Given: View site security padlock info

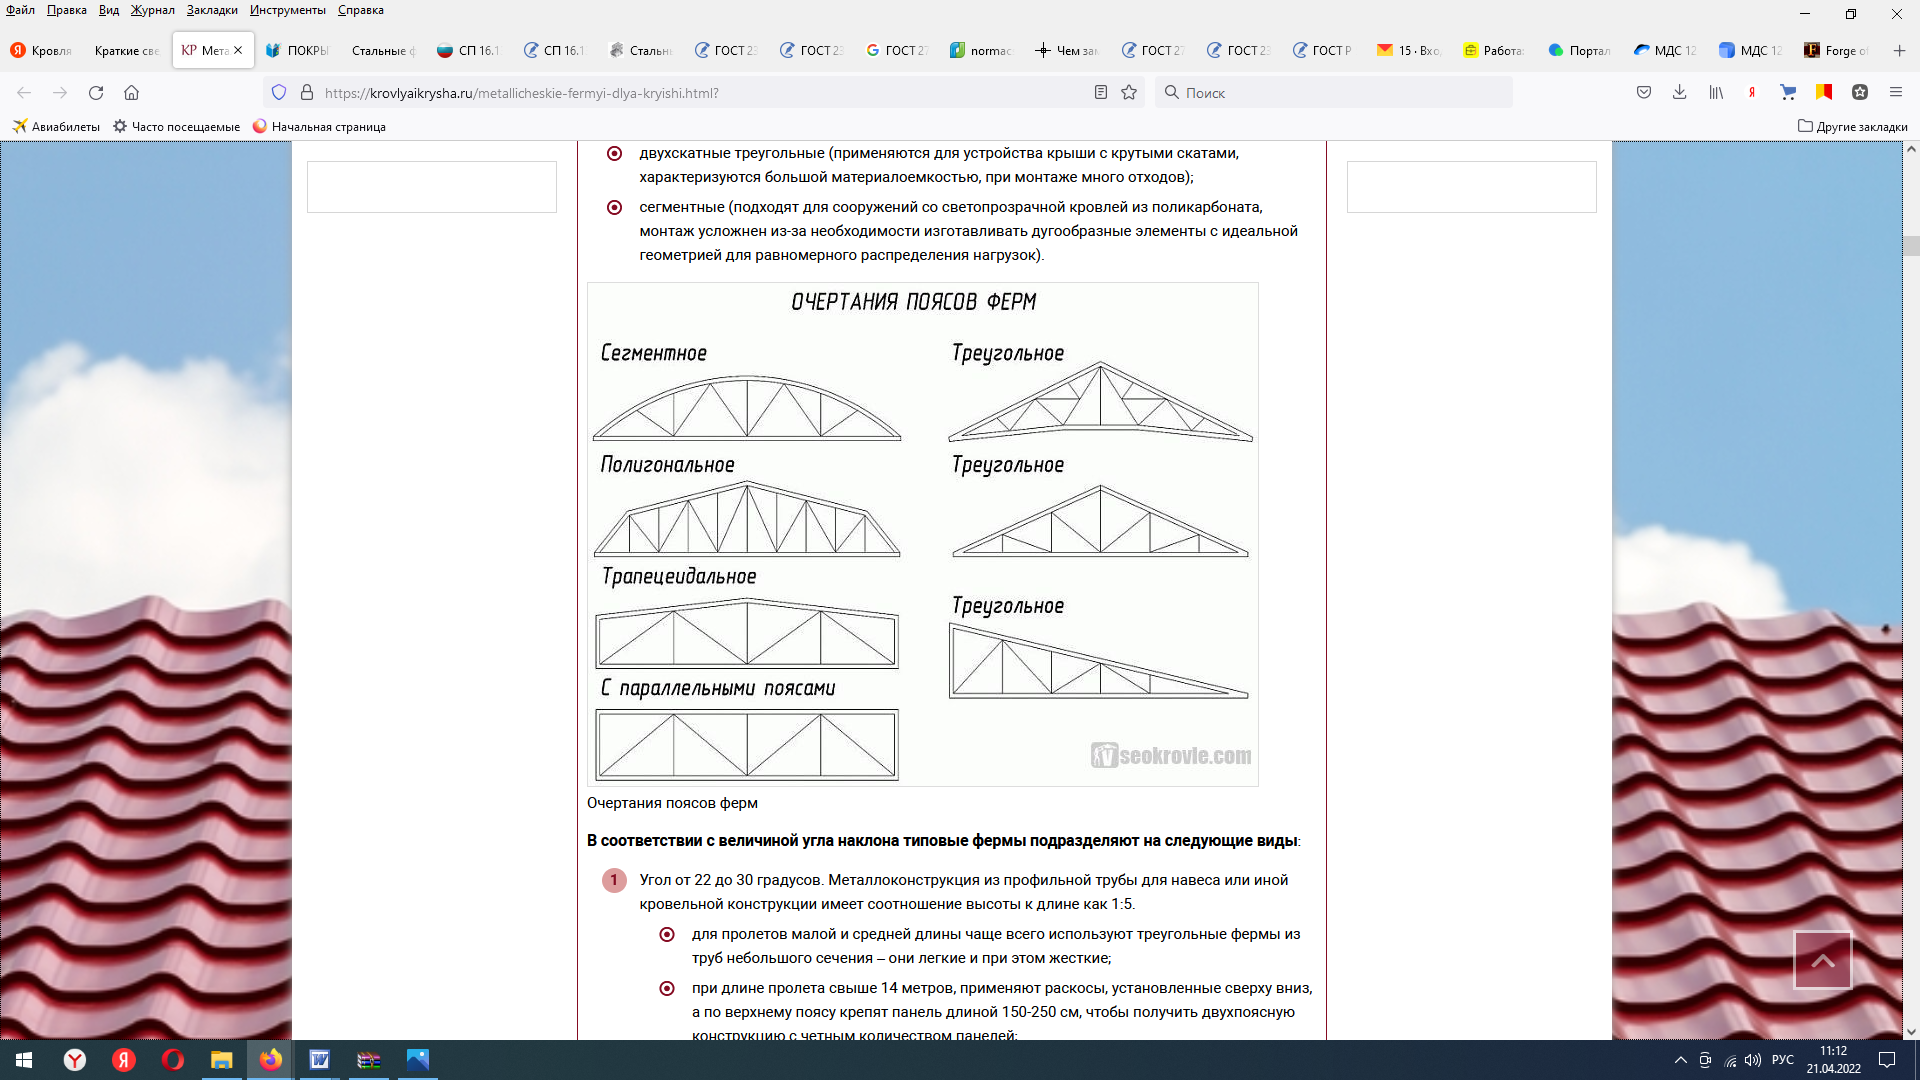Looking at the screenshot, I should pos(307,92).
